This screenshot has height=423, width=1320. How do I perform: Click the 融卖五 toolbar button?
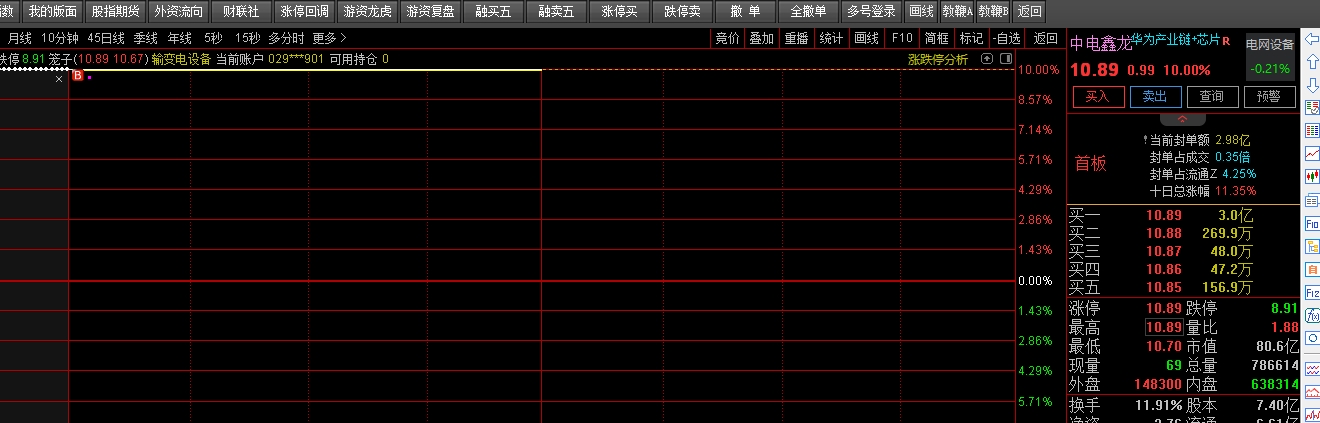point(556,12)
